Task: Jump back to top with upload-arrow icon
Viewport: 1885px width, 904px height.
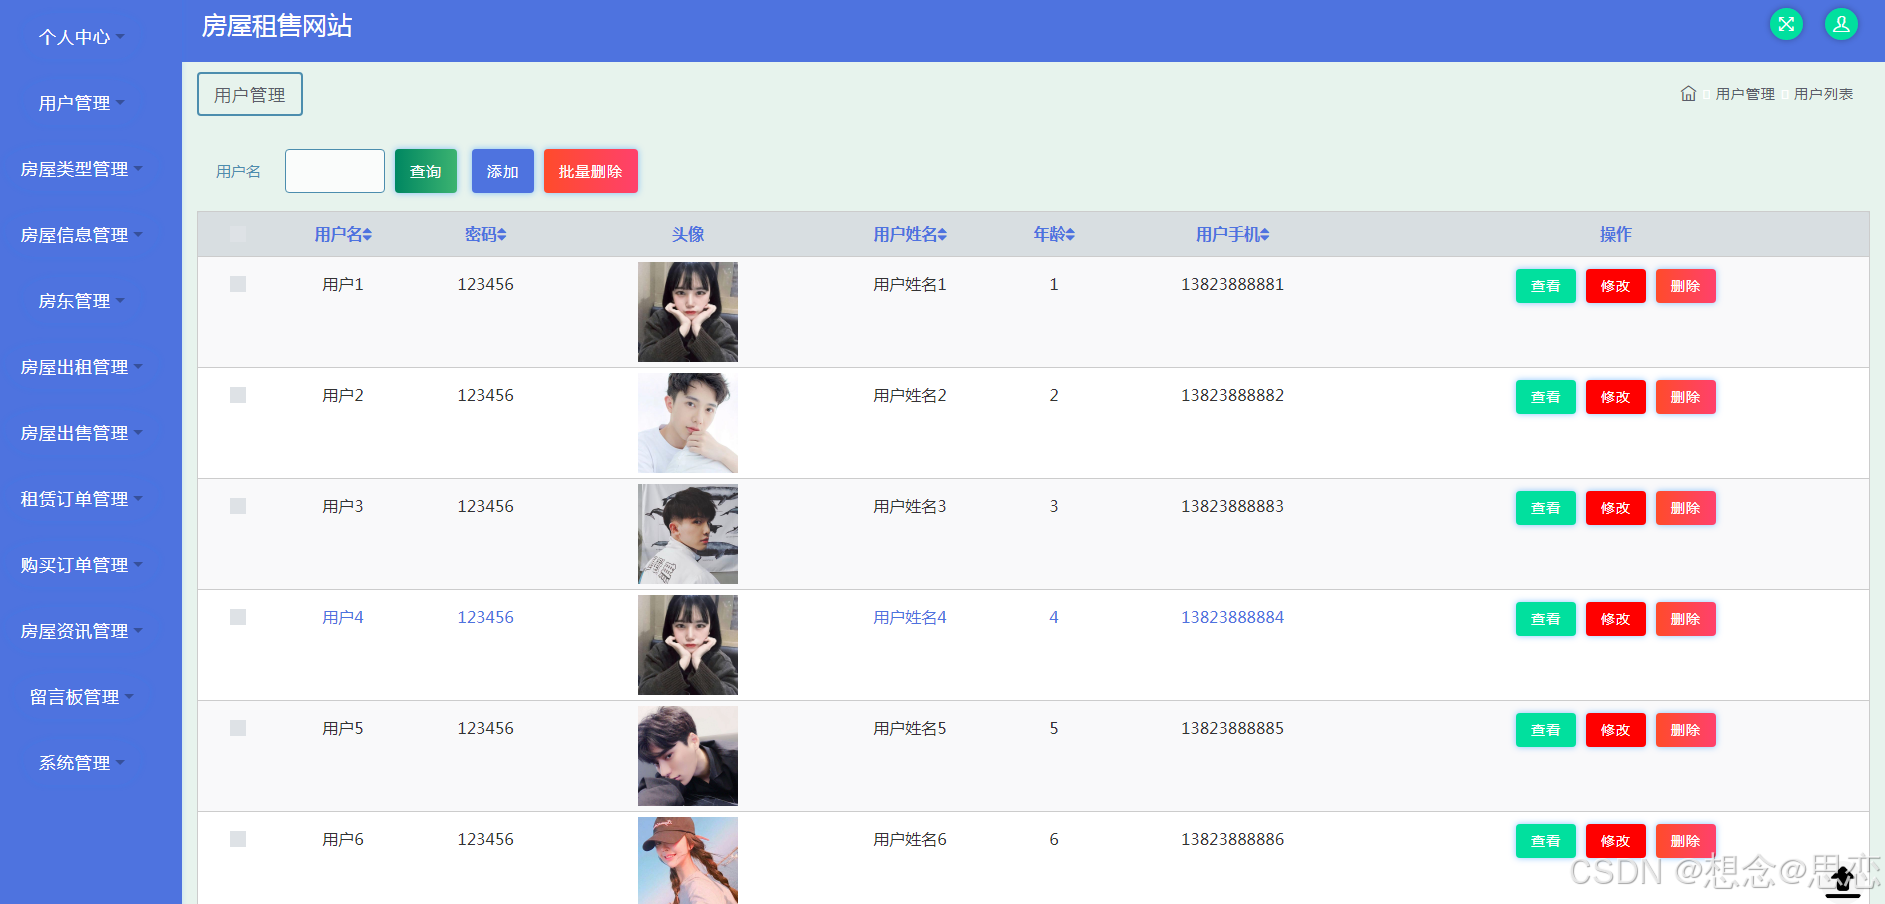Action: tap(1843, 881)
